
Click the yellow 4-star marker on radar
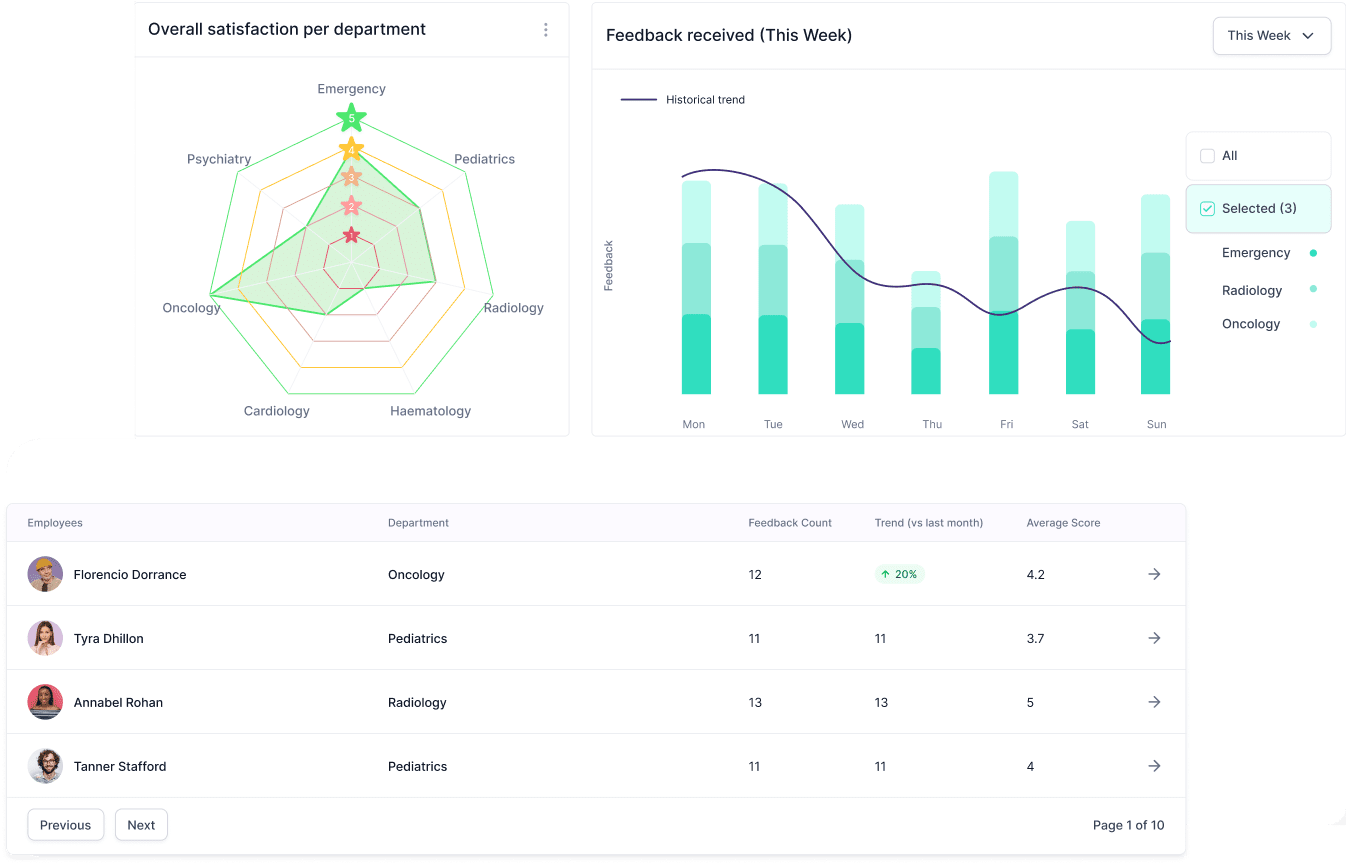tap(350, 150)
